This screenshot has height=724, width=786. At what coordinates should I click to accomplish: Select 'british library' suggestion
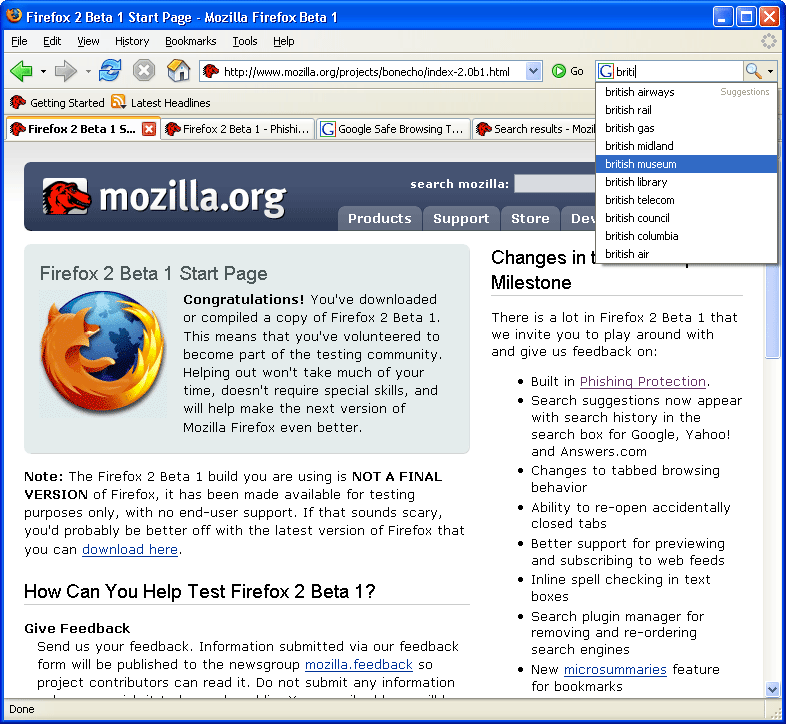(686, 182)
